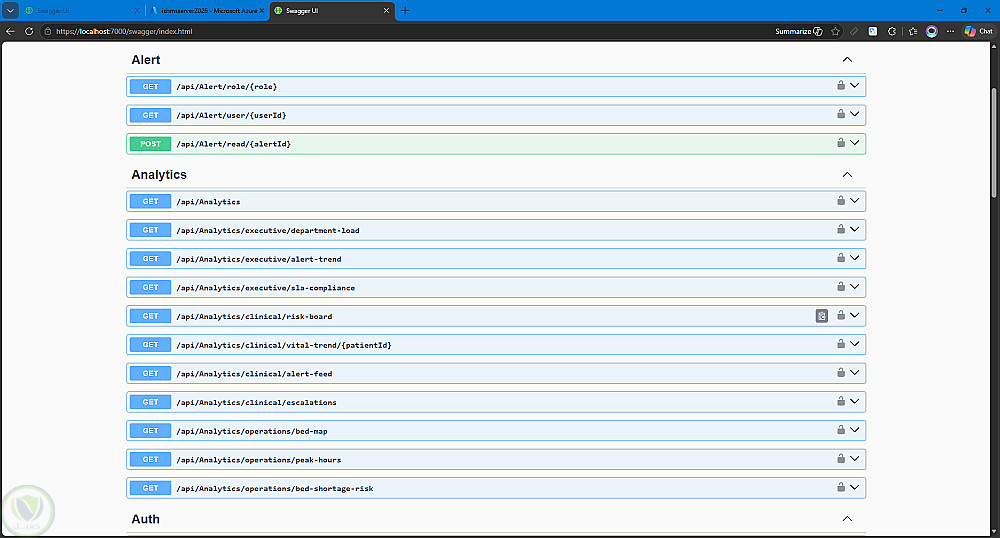
Task: Collapse the Alert section
Action: (847, 59)
